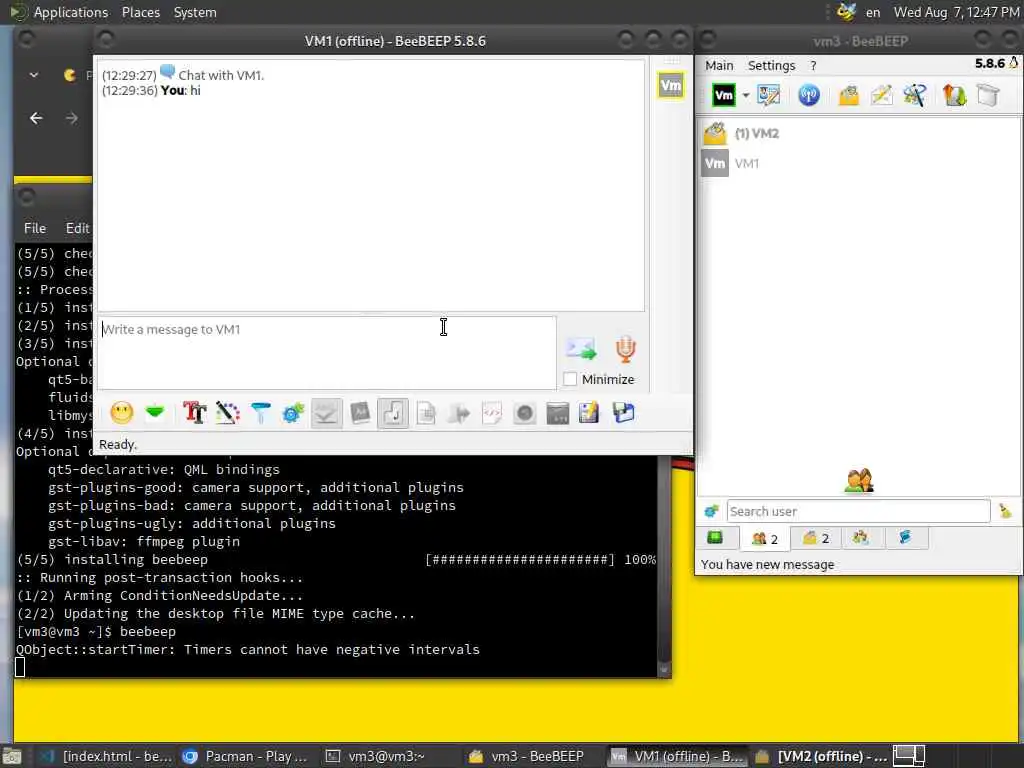1024x768 pixels.
Task: Click into the Search user field
Action: tap(858, 511)
